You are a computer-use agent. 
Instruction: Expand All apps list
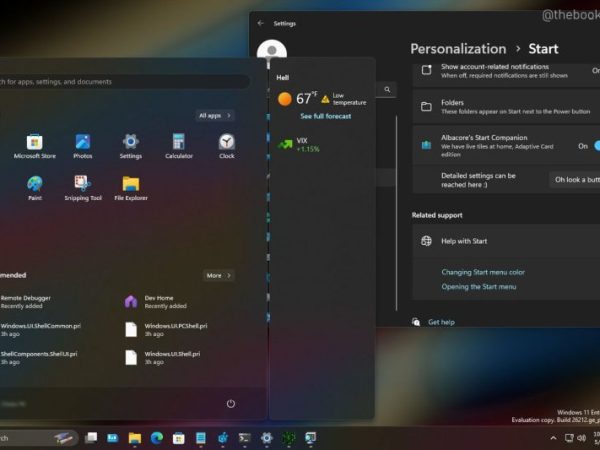215,115
